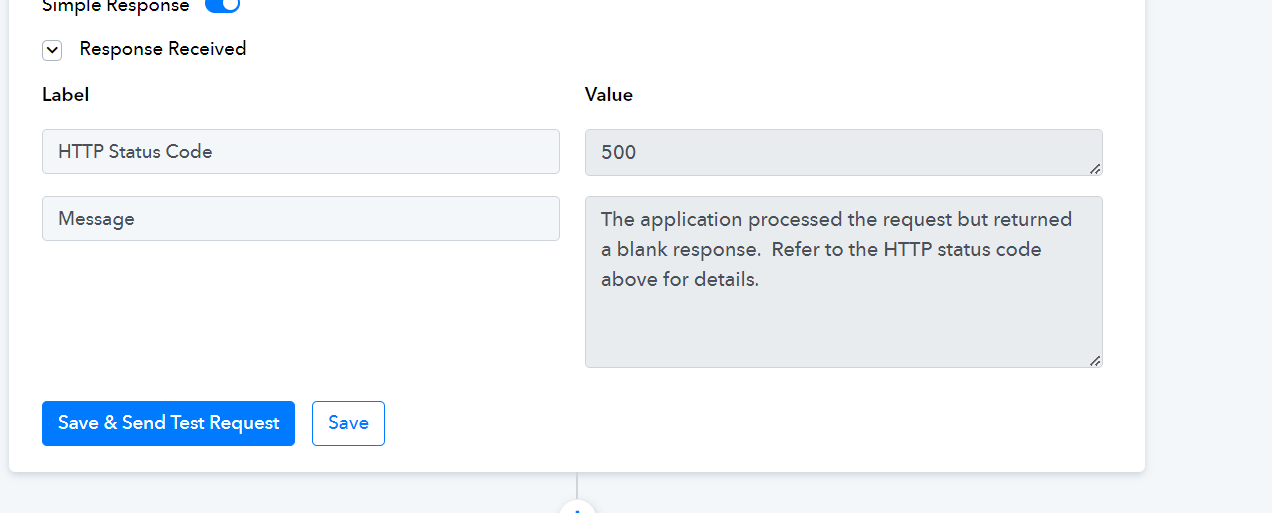1272x513 pixels.
Task: Click Save & Send Test Request
Action: 168,423
